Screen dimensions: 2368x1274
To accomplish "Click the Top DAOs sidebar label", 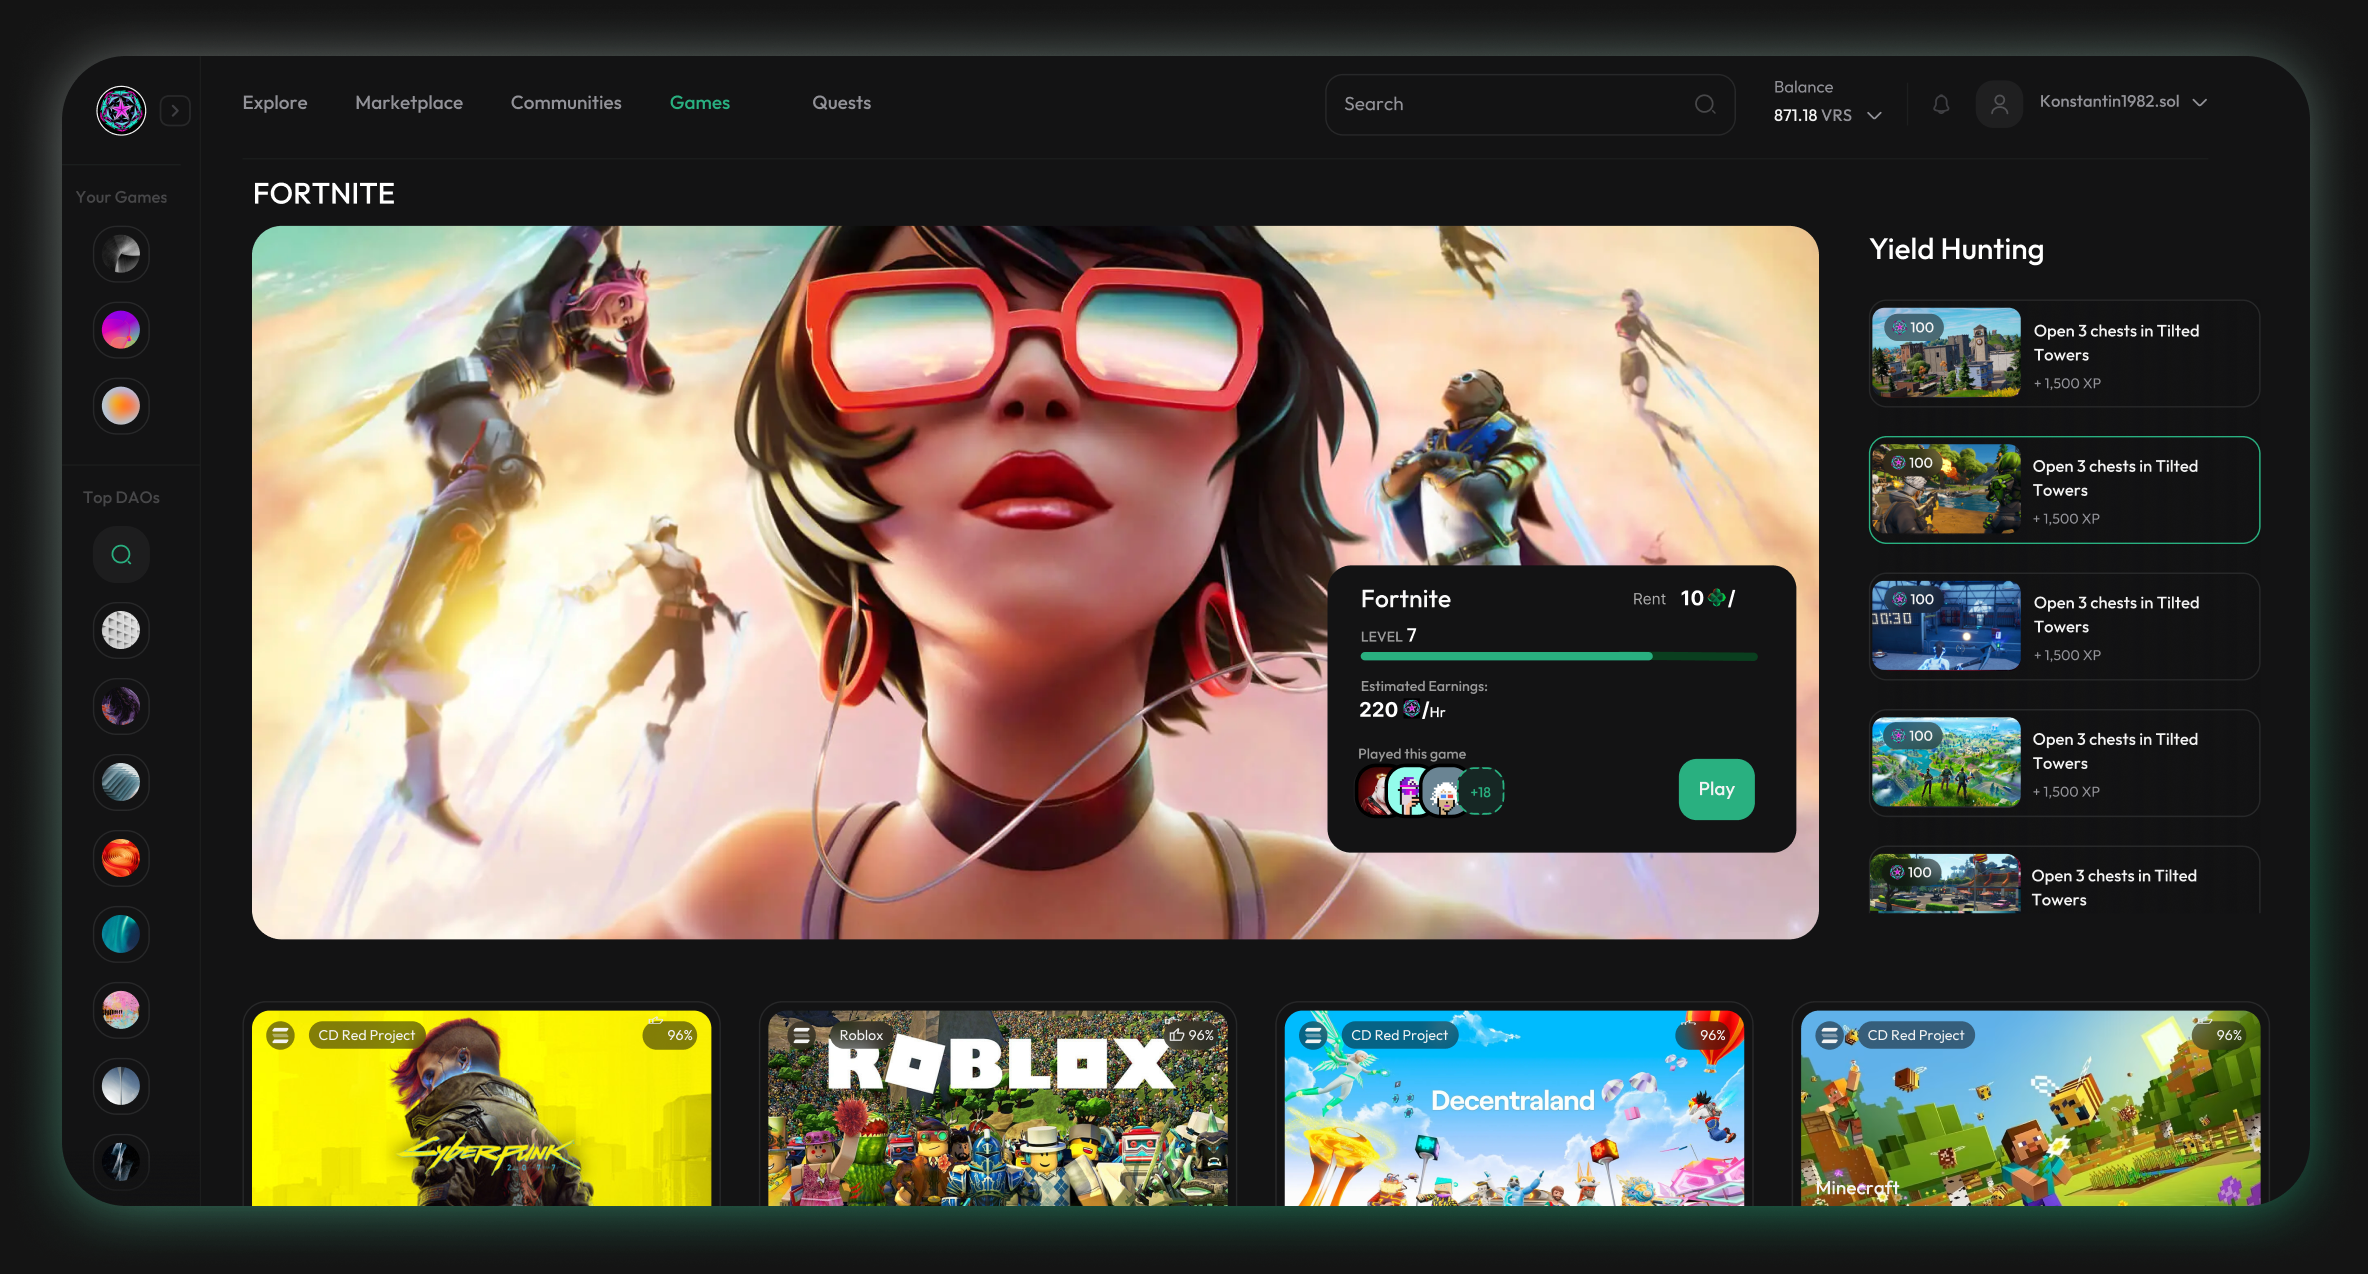I will 121,497.
